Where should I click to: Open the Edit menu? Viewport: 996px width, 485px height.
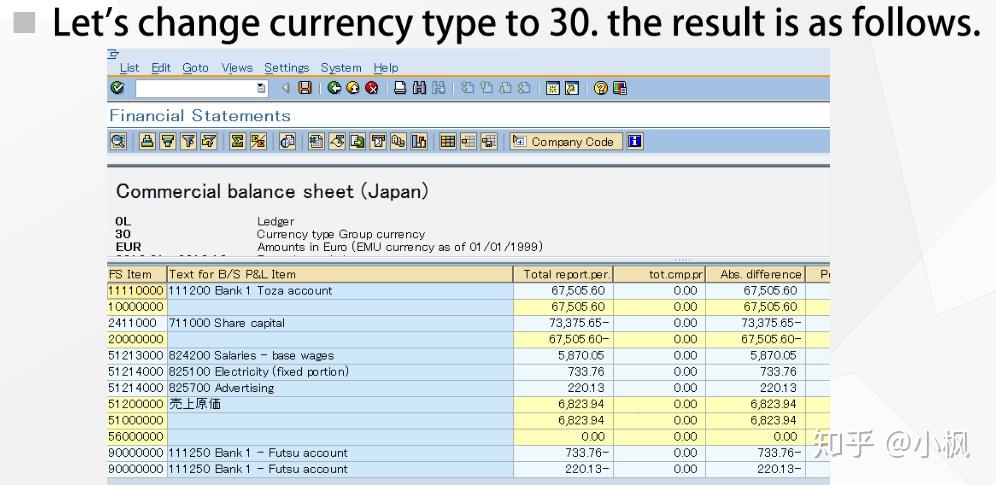161,67
